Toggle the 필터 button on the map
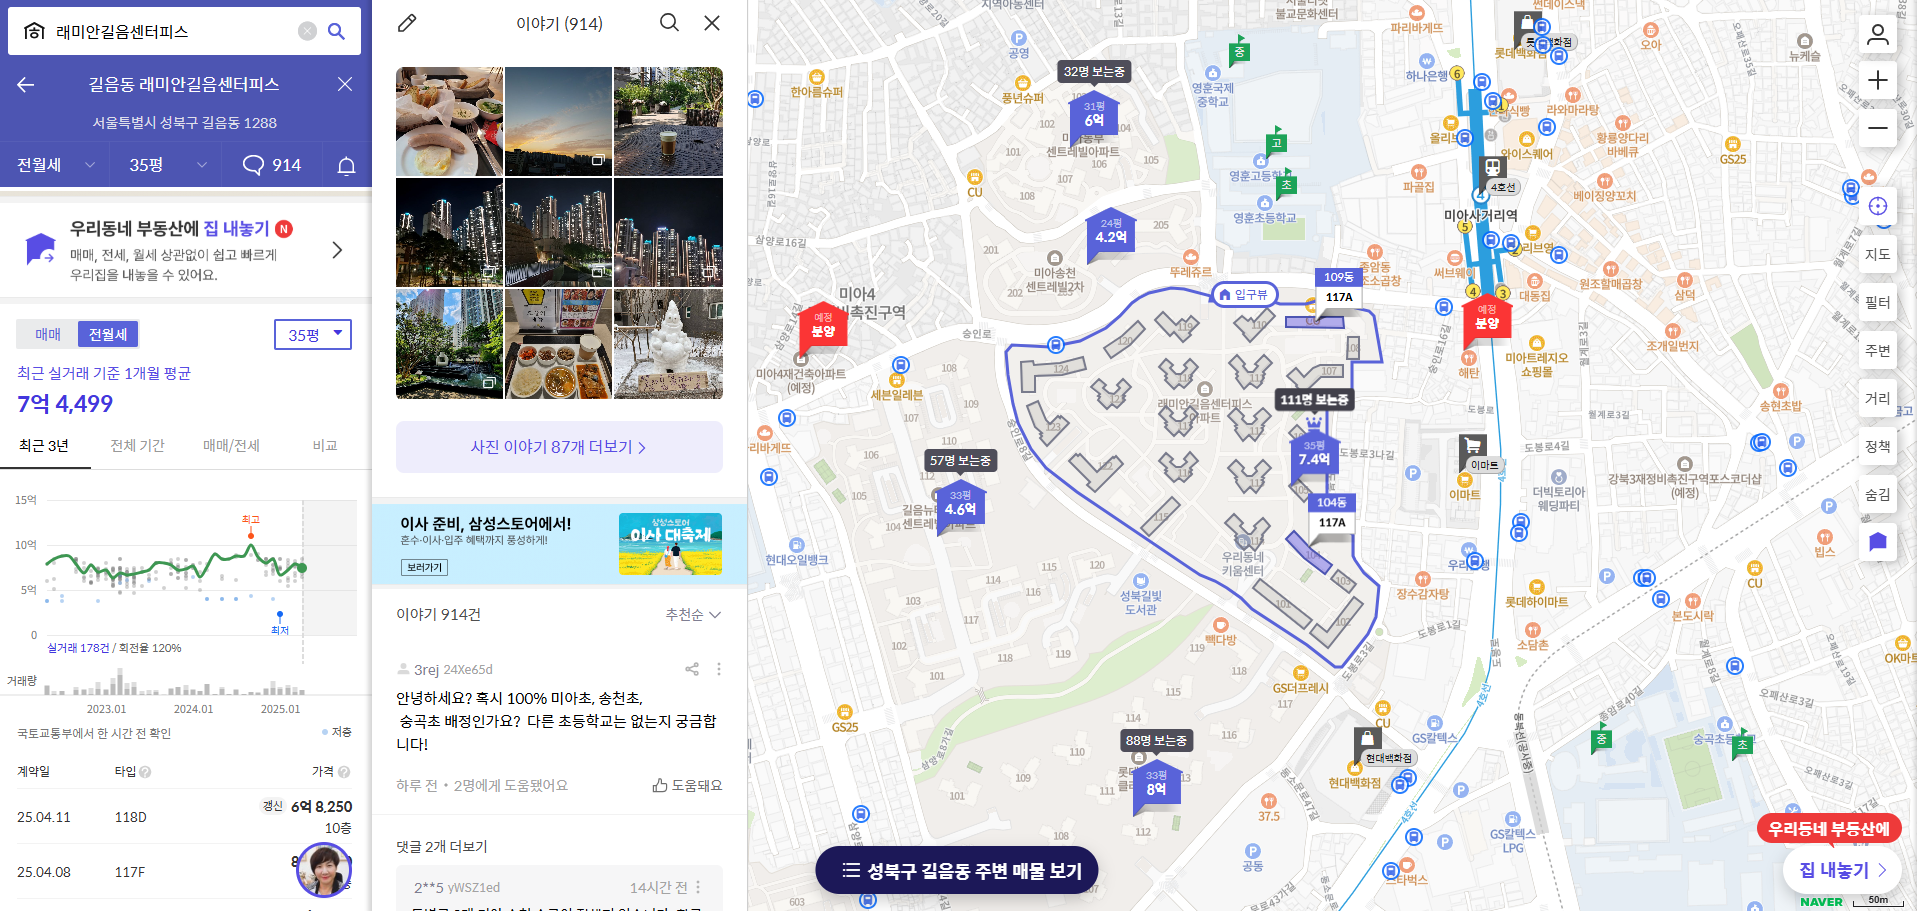1917x911 pixels. pyautogui.click(x=1878, y=302)
